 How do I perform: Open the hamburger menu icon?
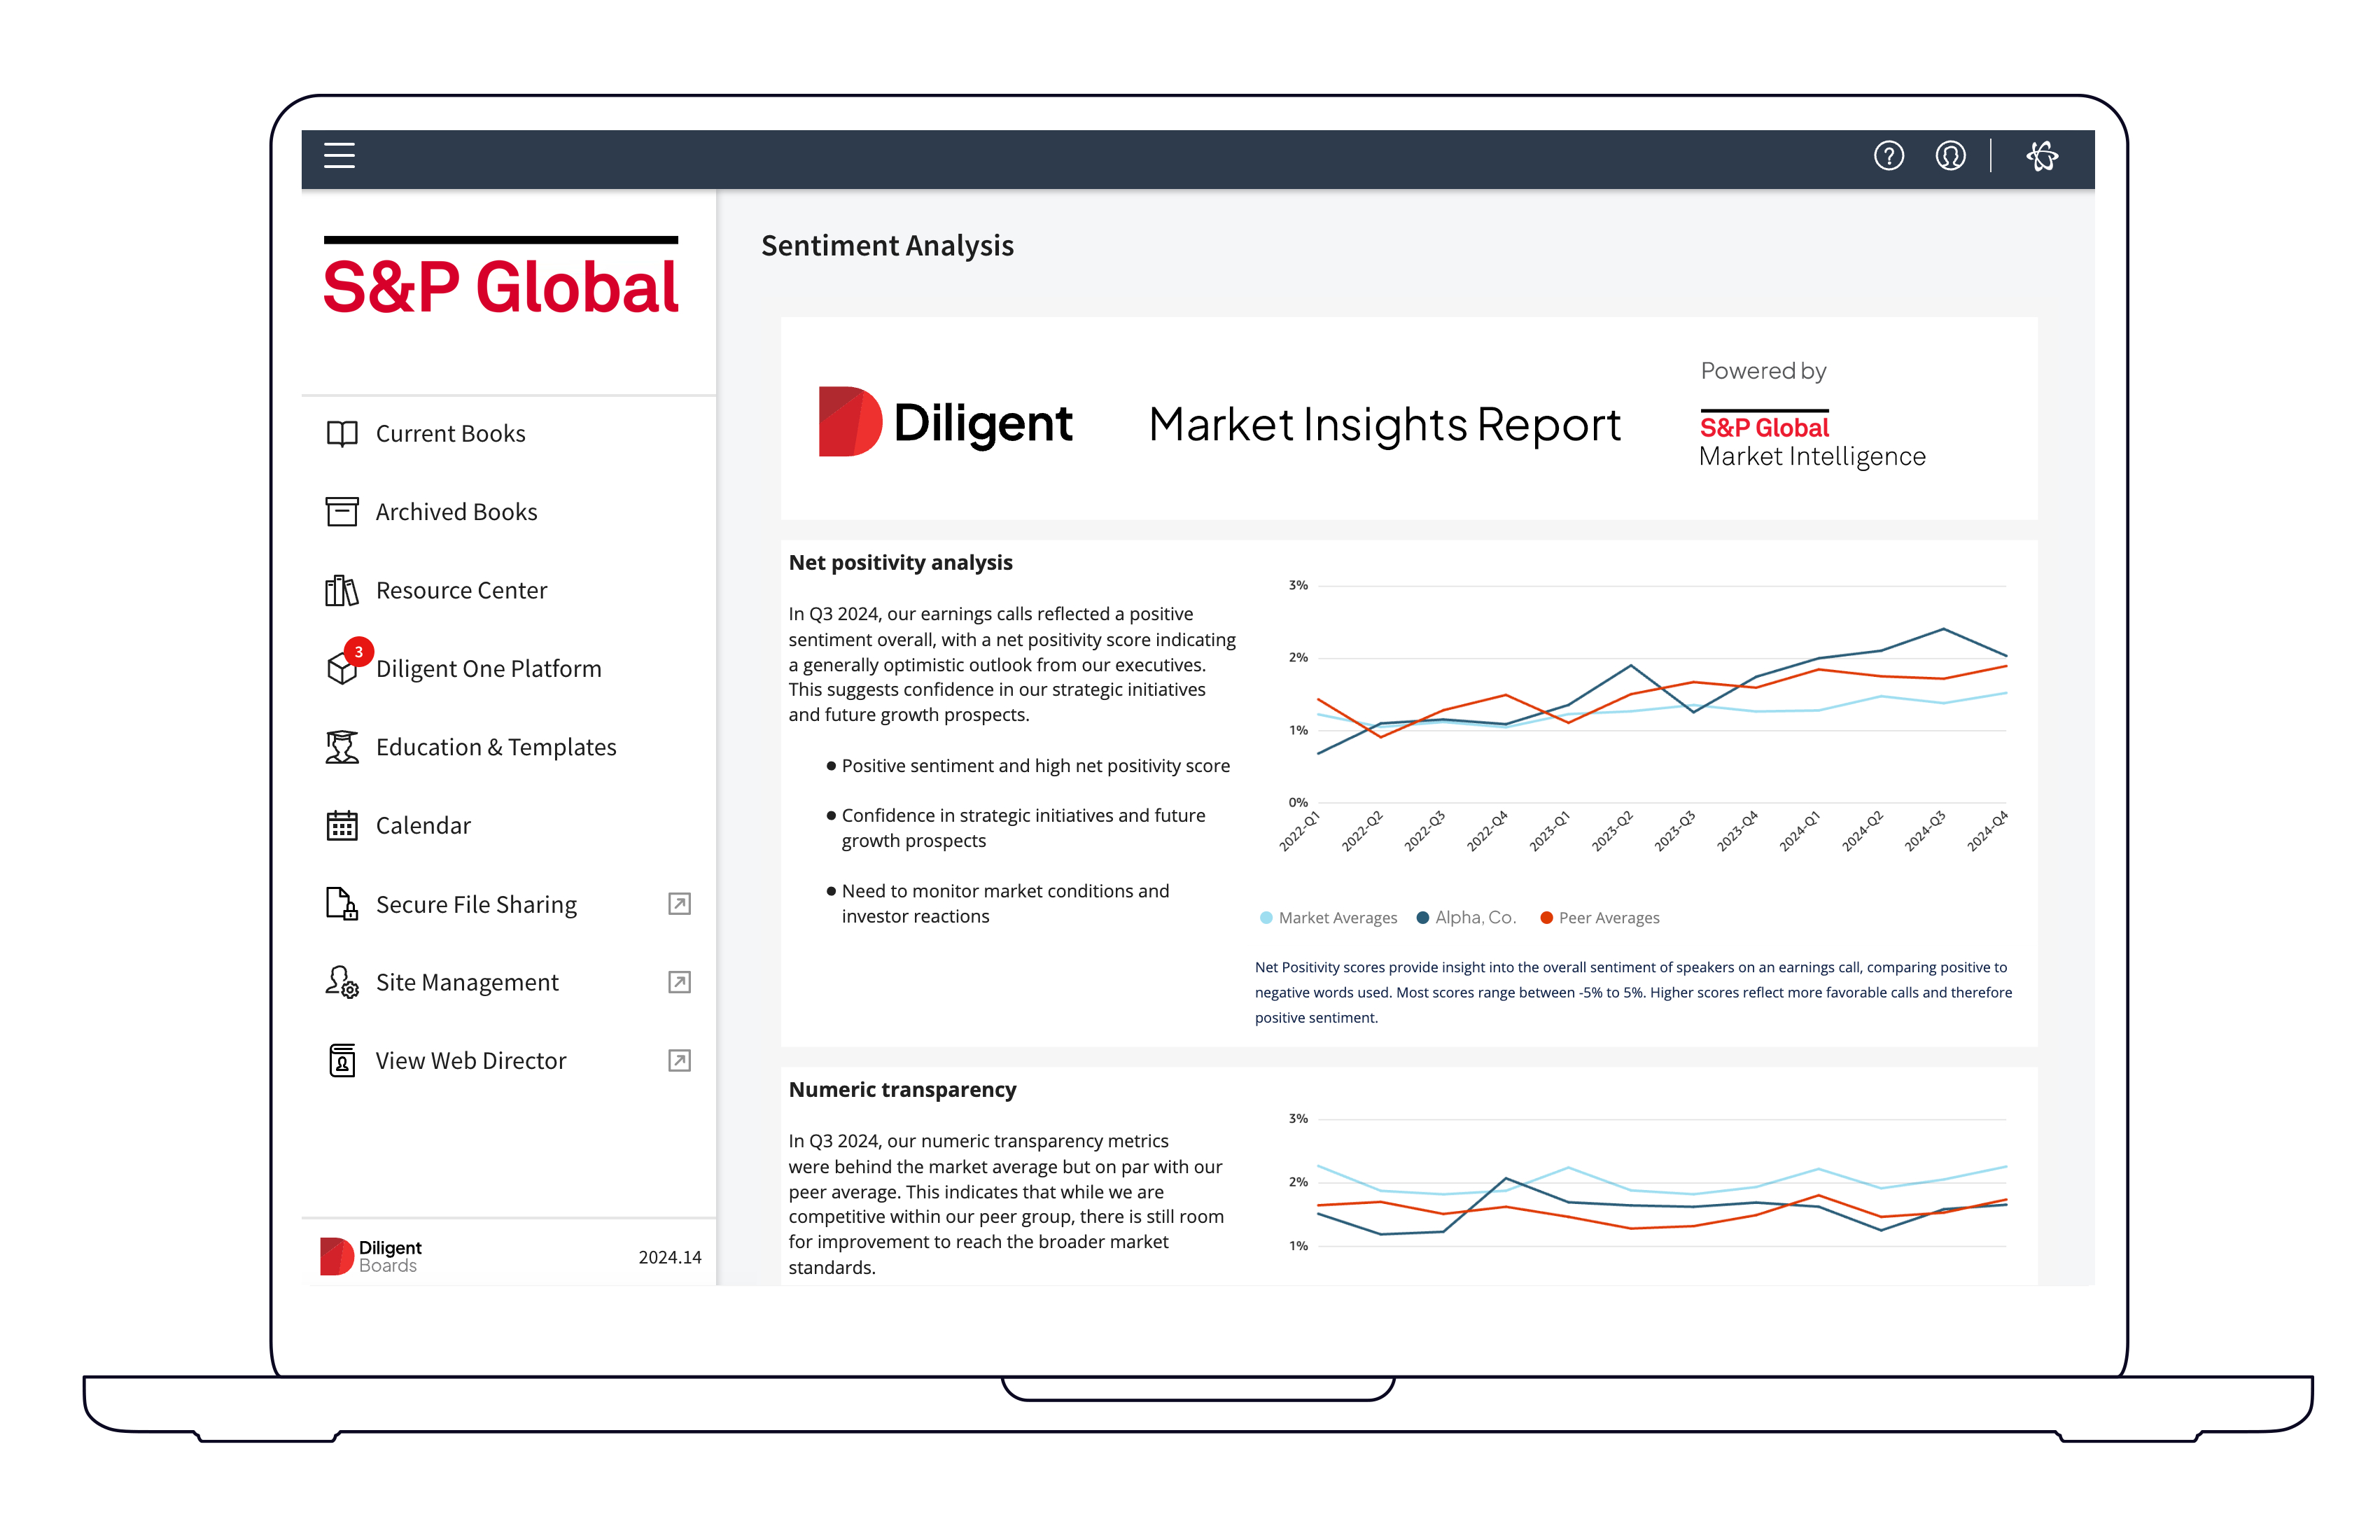coord(339,156)
